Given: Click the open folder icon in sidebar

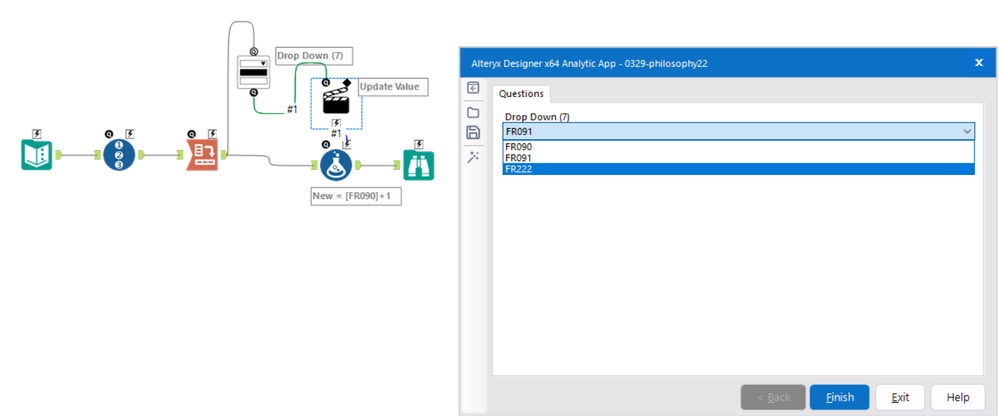Looking at the screenshot, I should (473, 113).
